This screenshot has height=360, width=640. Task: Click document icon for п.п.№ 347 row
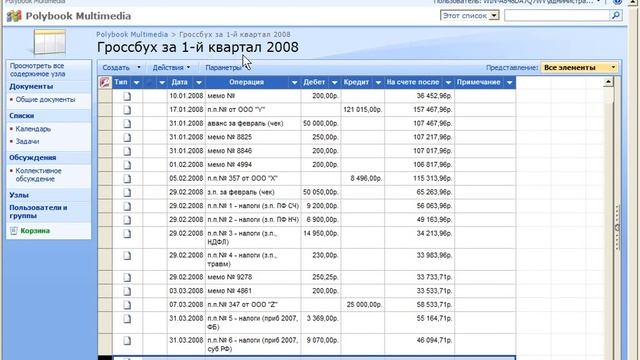click(x=127, y=305)
